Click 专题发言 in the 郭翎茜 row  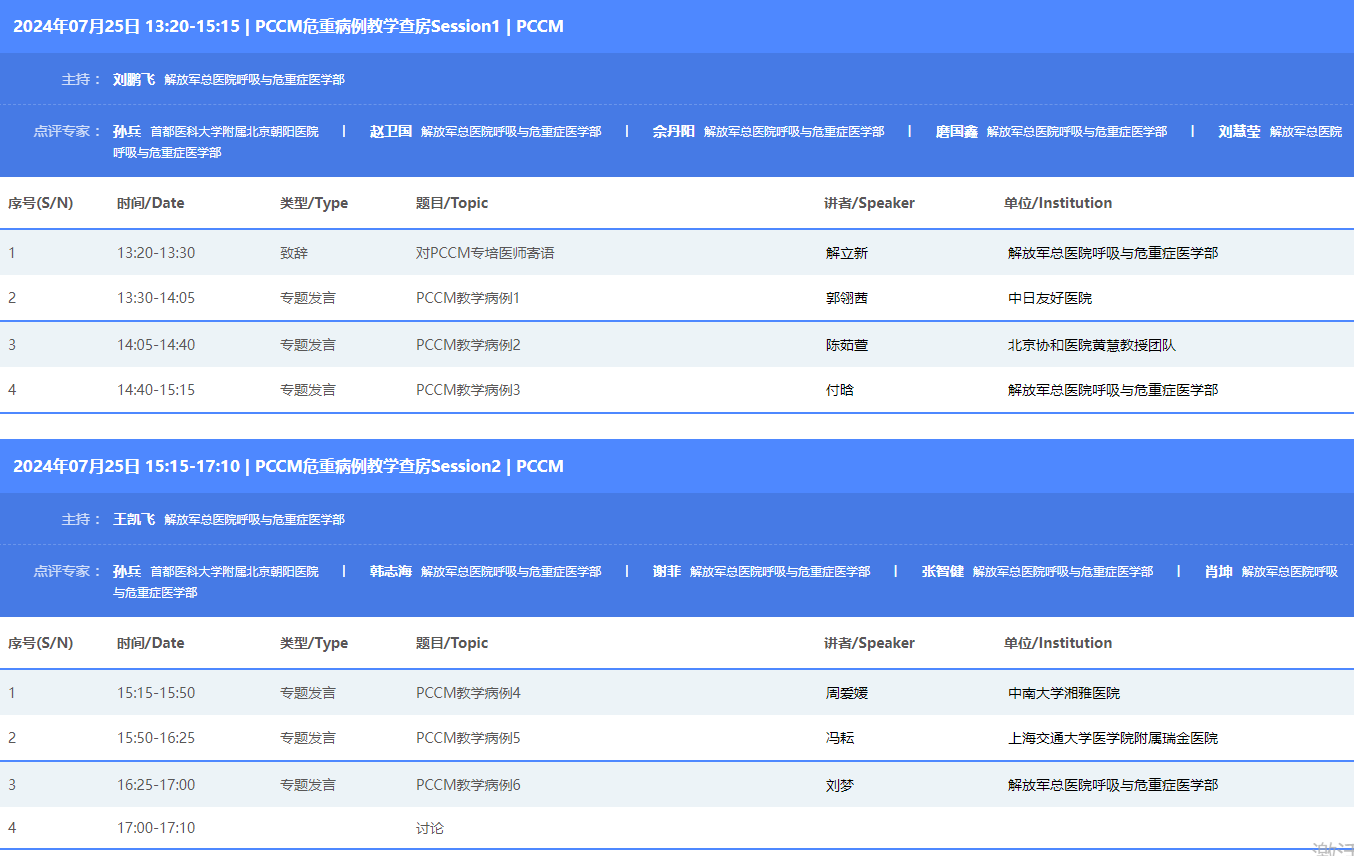(308, 298)
